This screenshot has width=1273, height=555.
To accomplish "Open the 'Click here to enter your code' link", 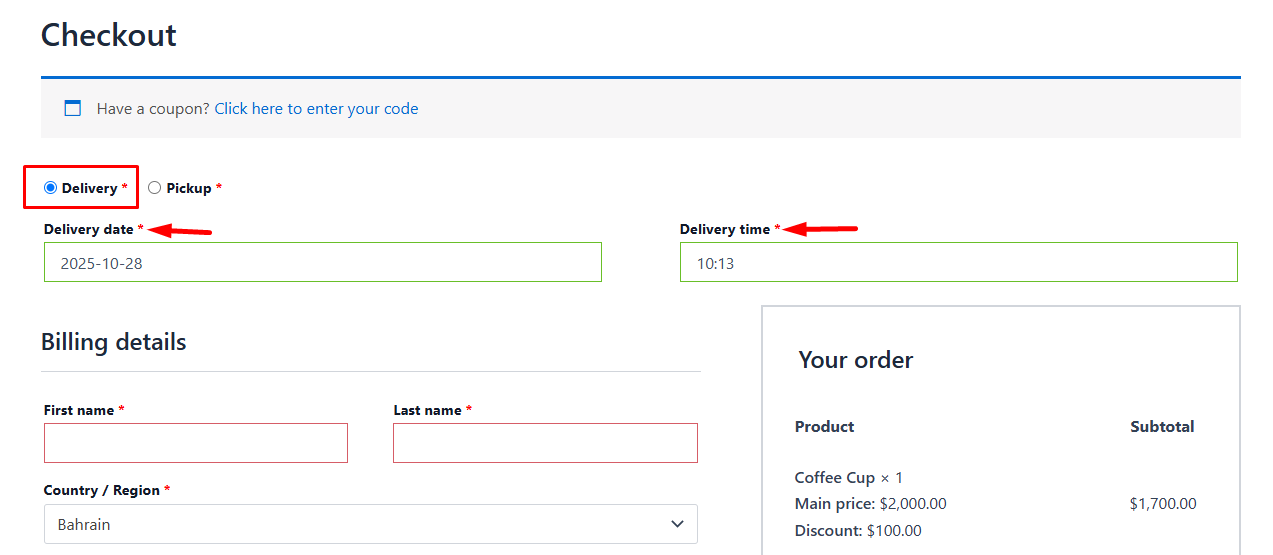I will point(316,109).
